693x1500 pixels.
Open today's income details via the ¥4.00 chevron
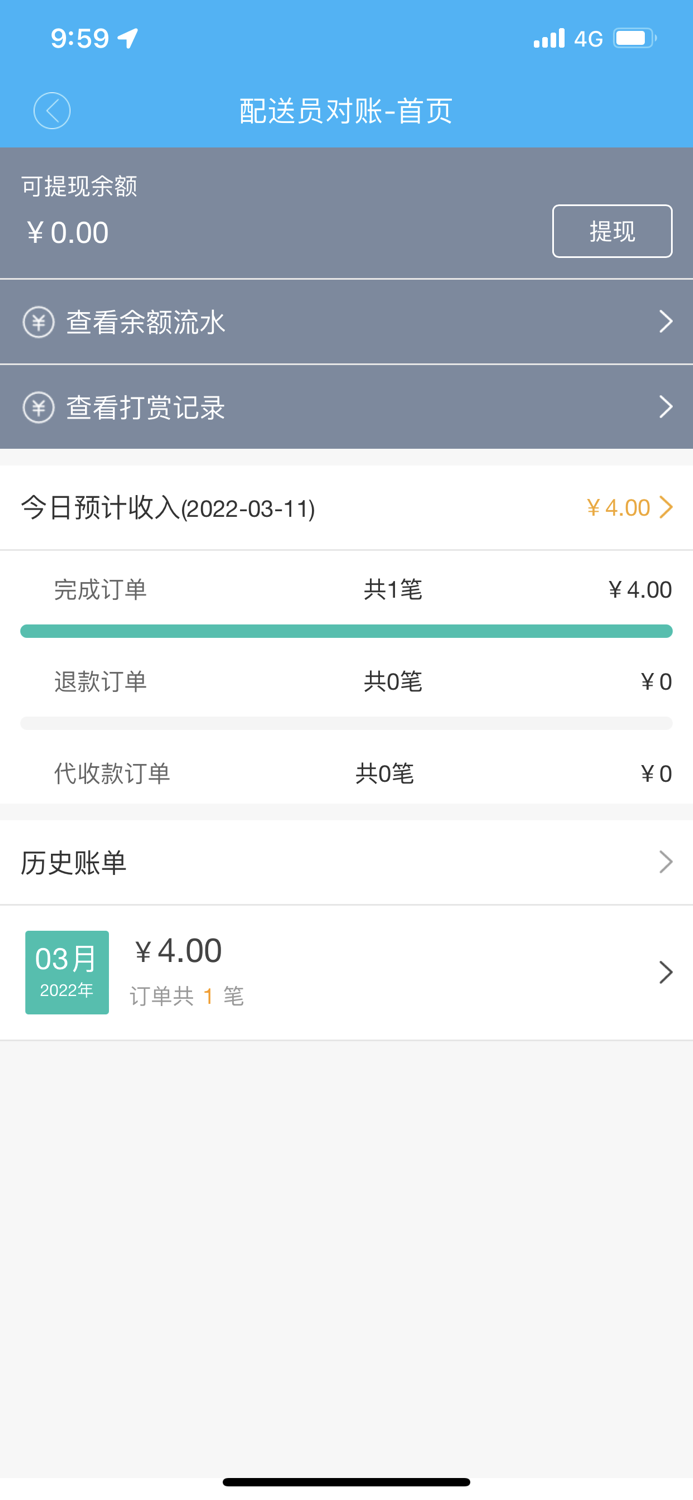tap(668, 507)
